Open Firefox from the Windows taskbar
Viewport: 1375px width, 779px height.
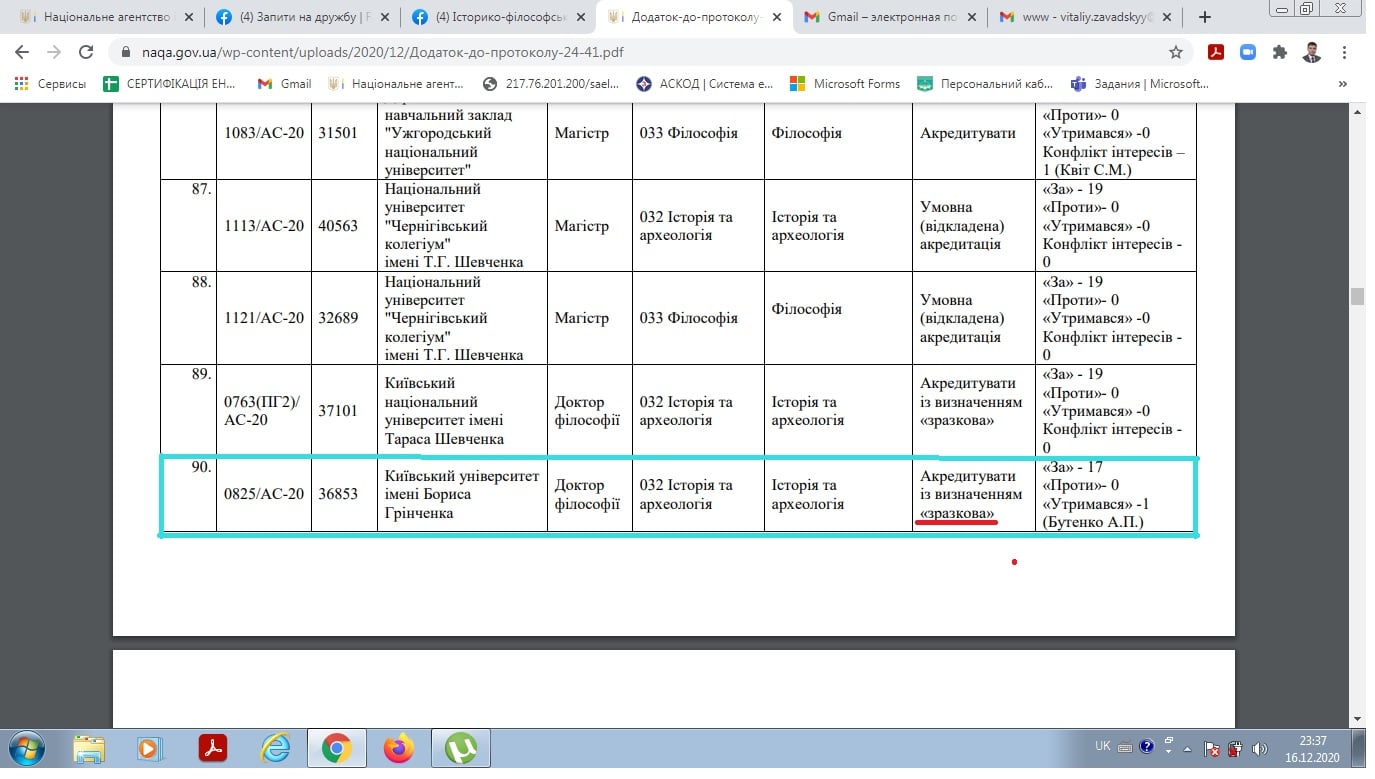tap(398, 748)
